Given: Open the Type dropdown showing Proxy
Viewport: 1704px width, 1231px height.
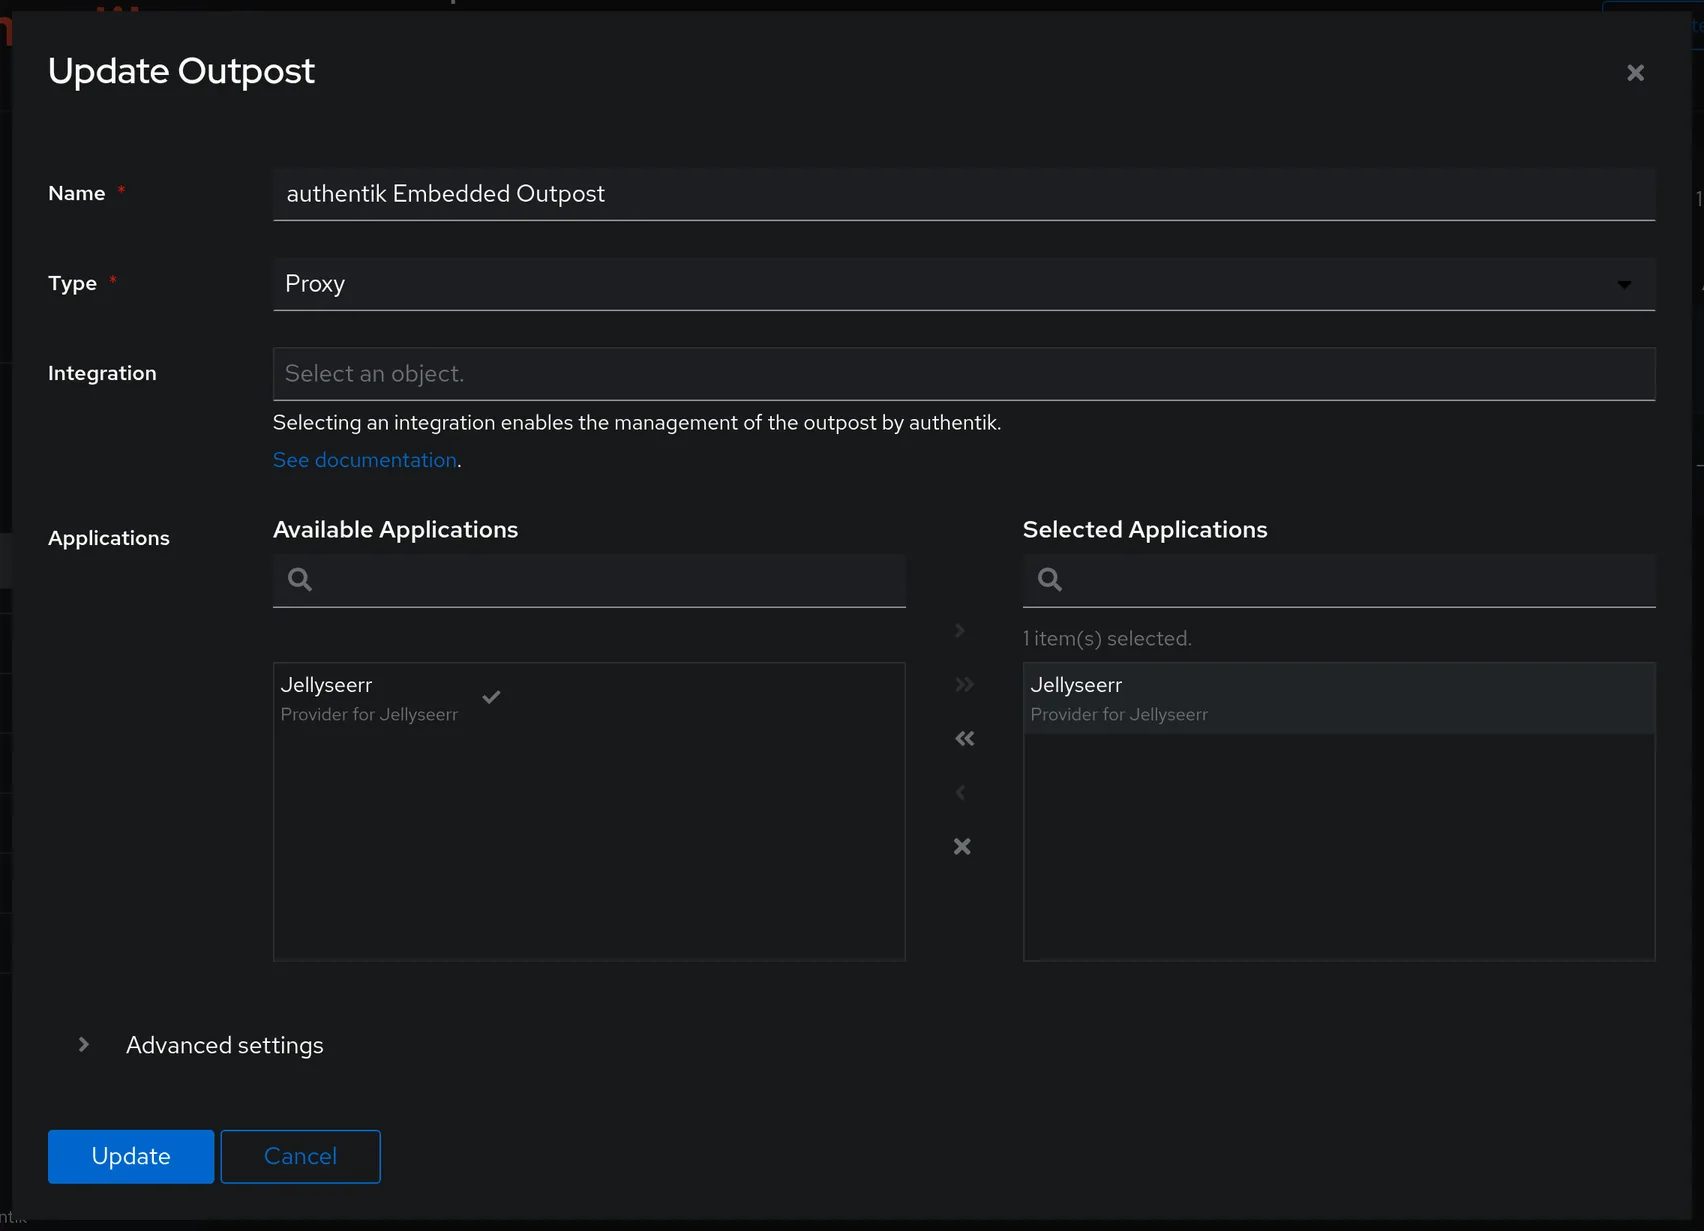Looking at the screenshot, I should point(964,284).
